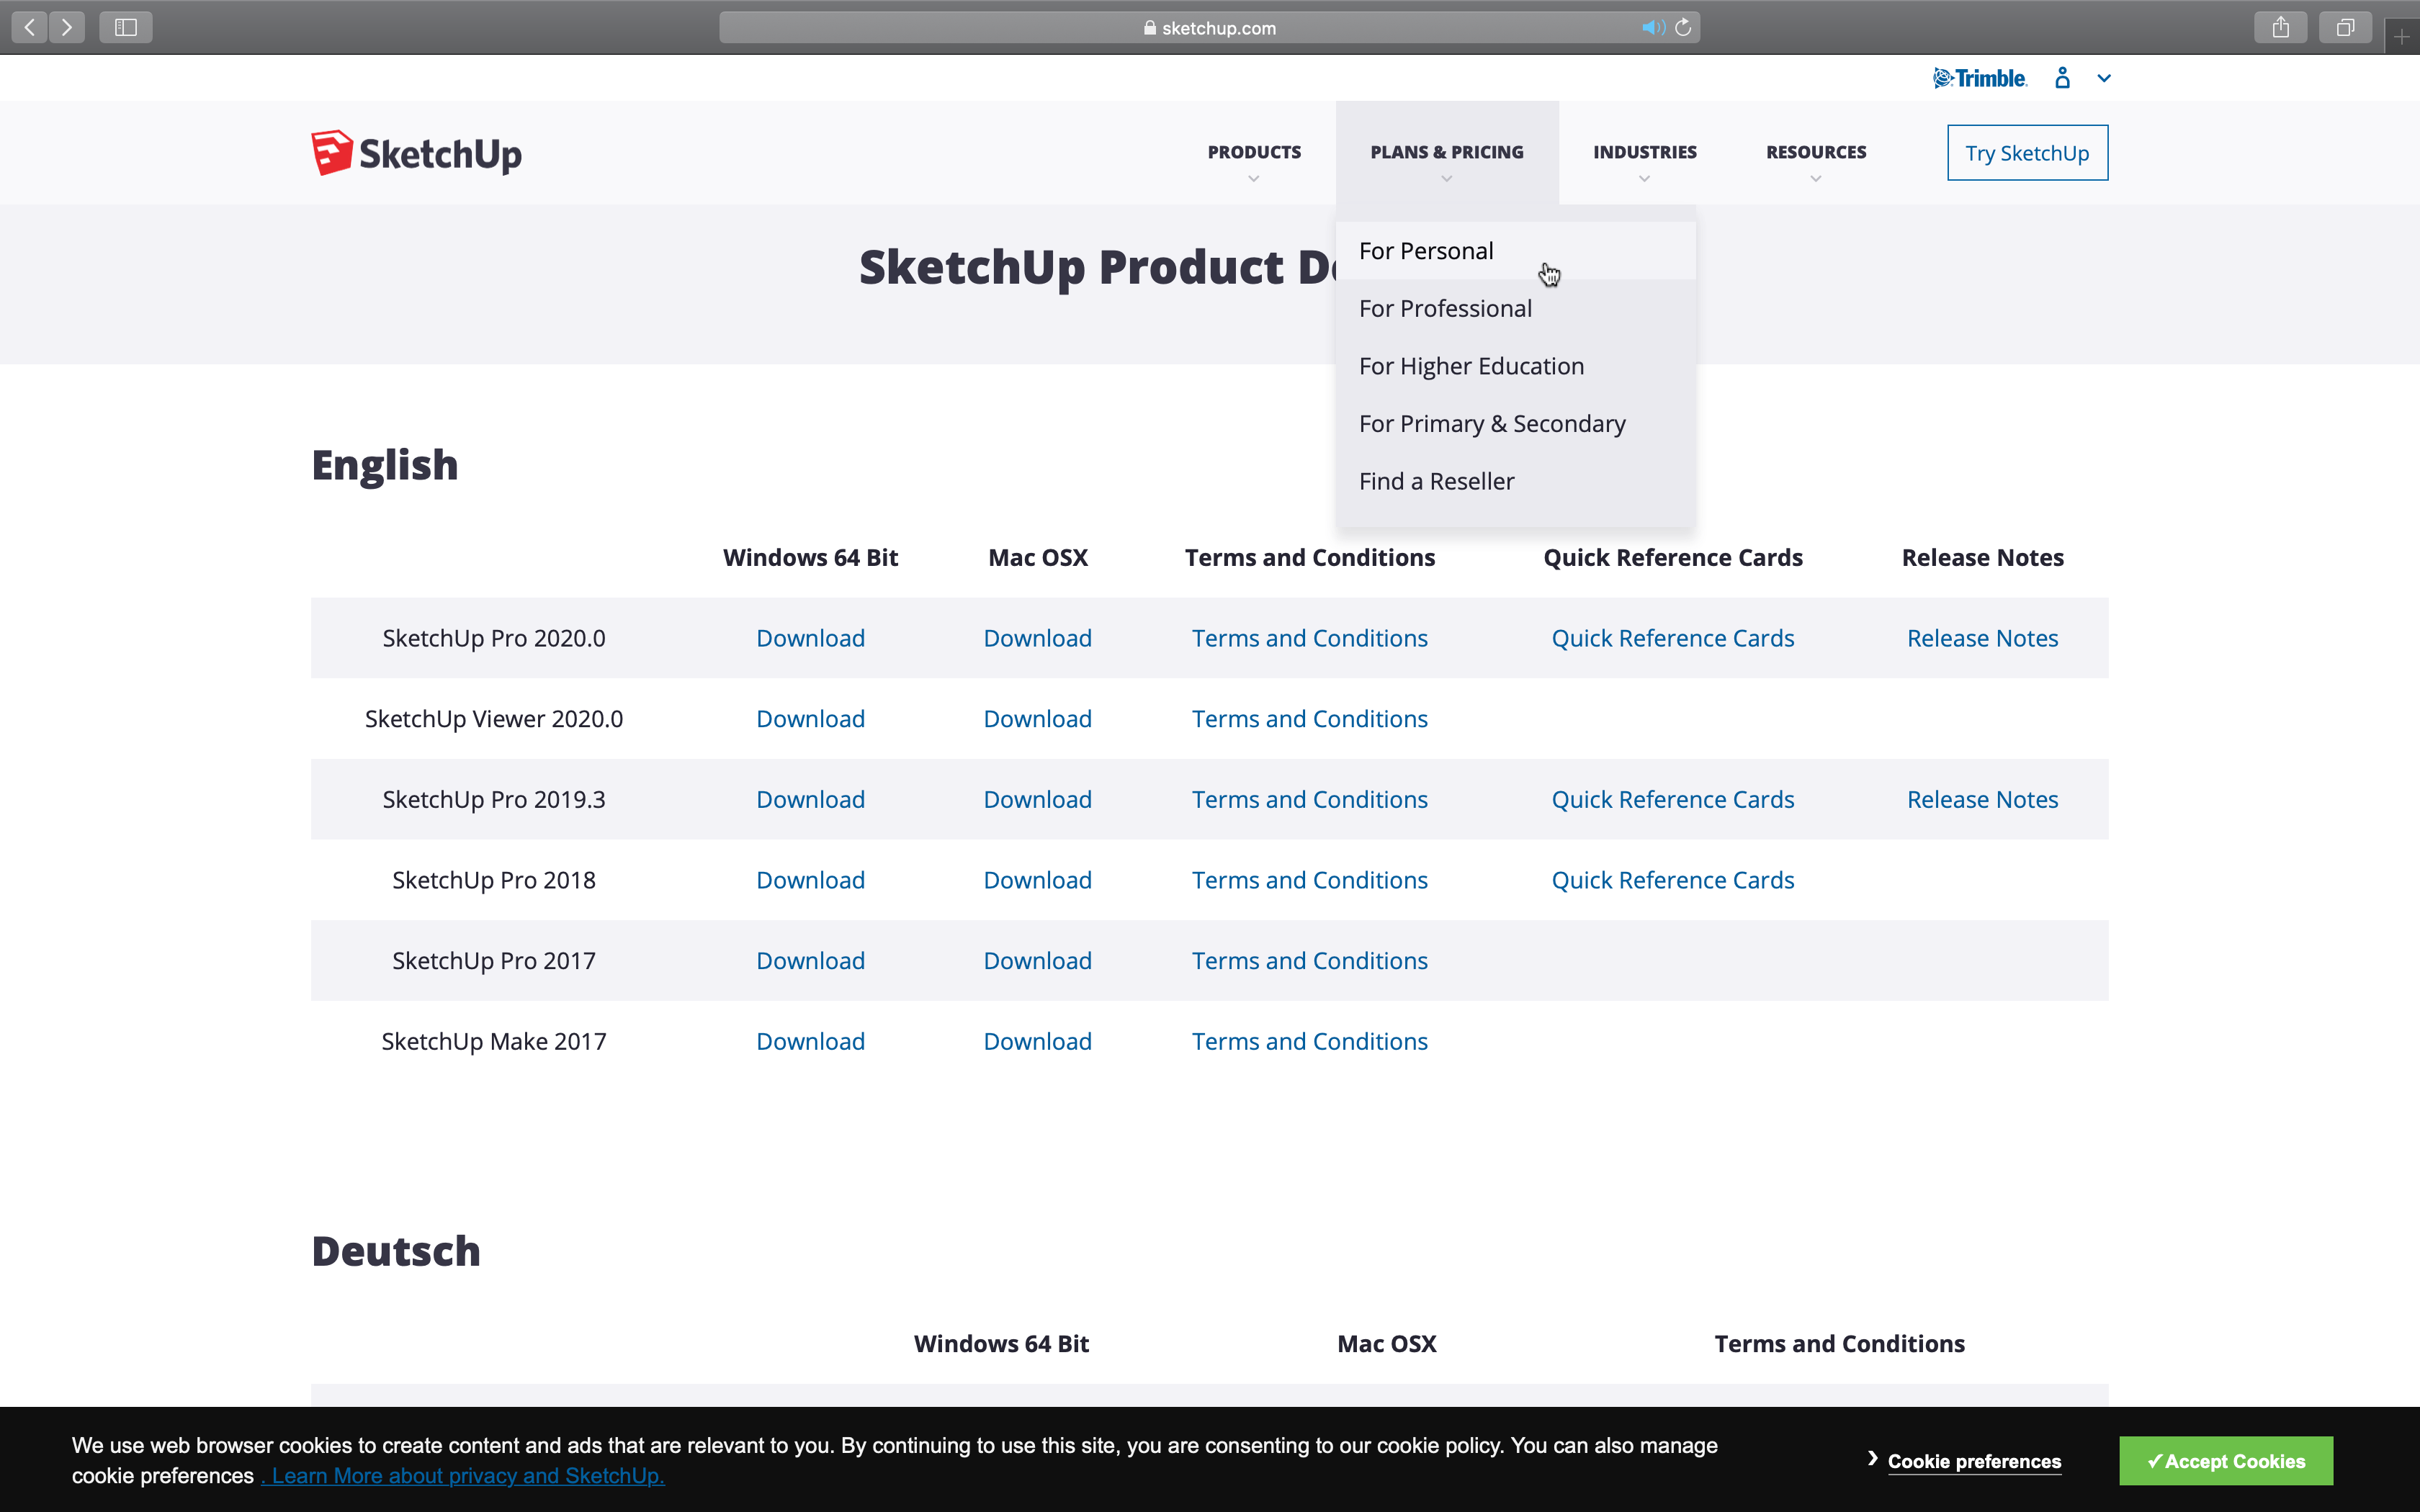Mute the tab audio speaker icon
Viewport: 2420px width, 1512px height.
(1653, 28)
